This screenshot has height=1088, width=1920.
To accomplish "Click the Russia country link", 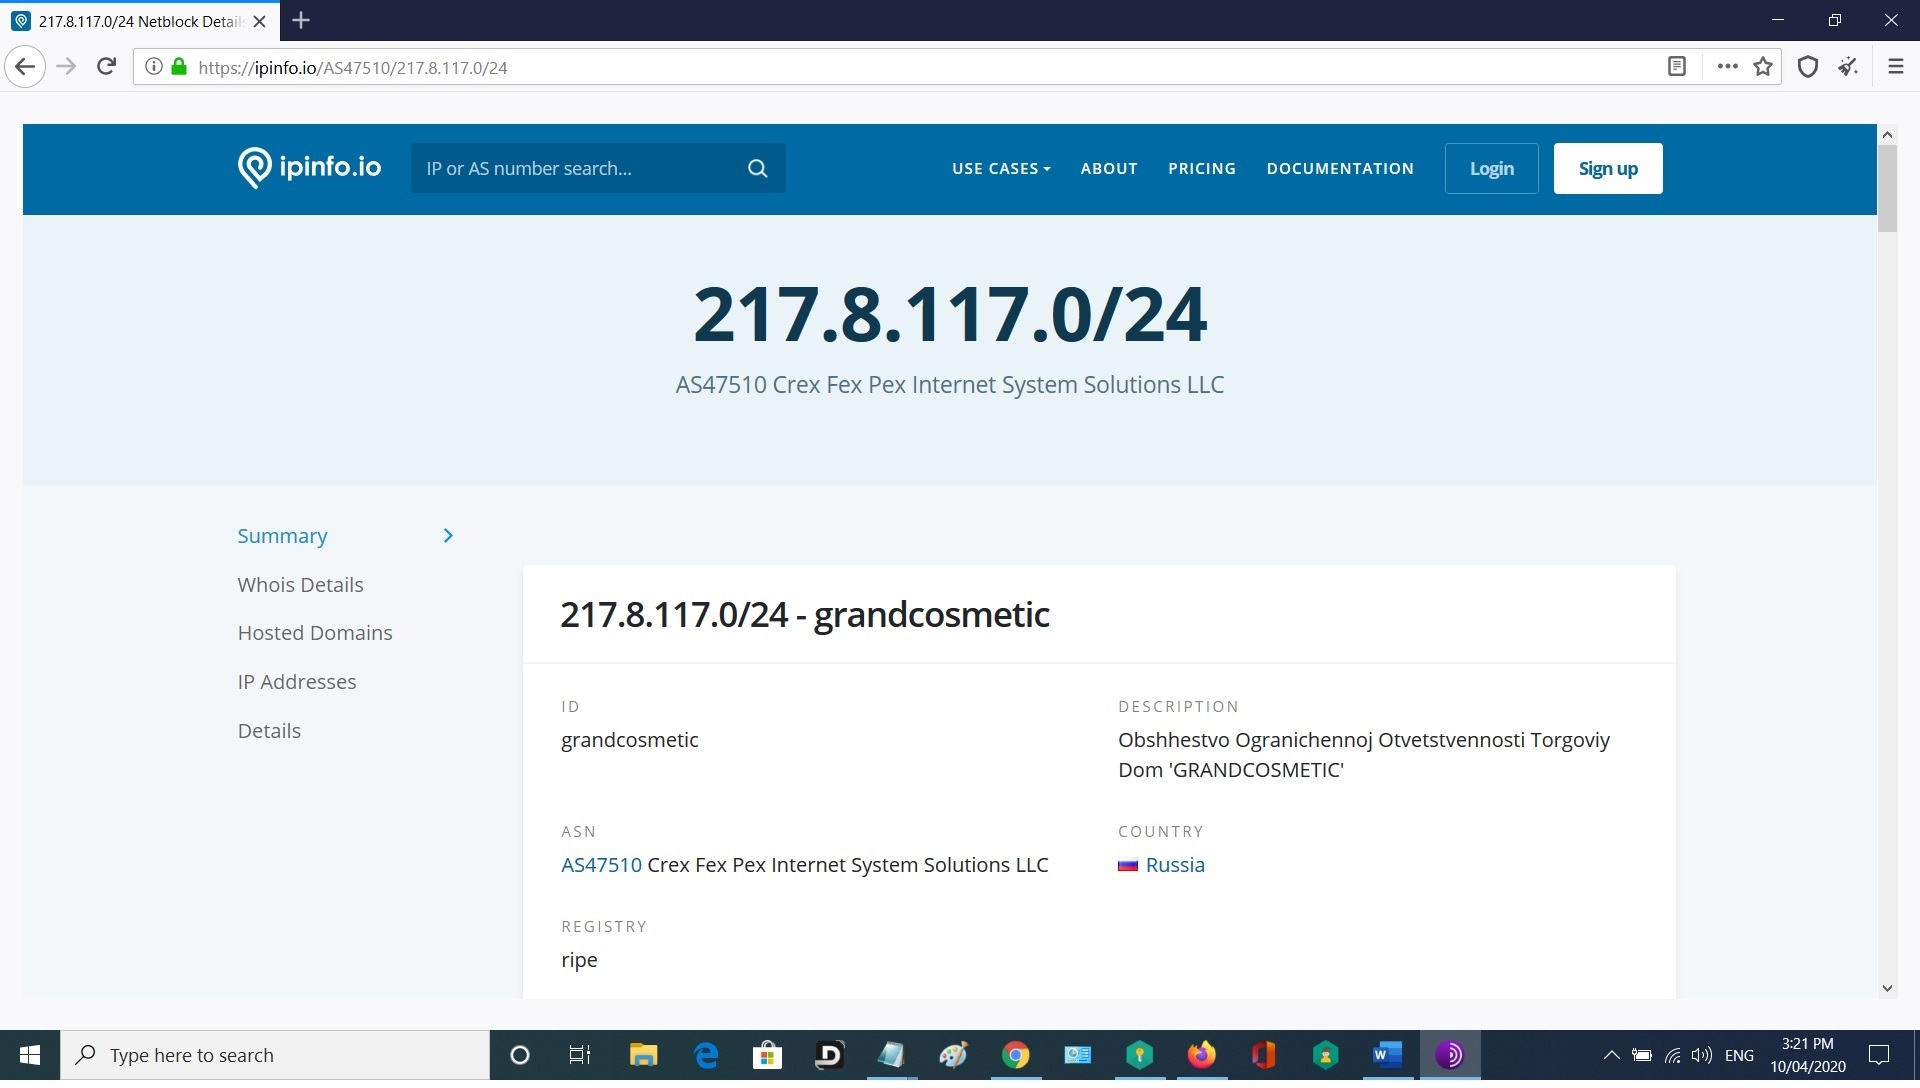I will pos(1174,865).
